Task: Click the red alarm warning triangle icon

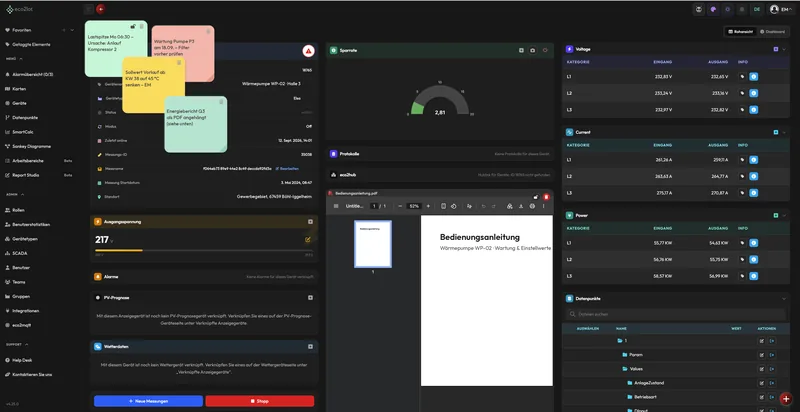Action: coord(308,50)
